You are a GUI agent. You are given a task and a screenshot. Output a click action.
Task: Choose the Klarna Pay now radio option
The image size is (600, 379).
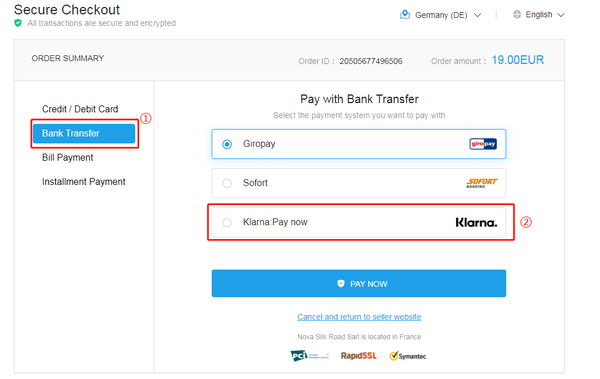(227, 222)
